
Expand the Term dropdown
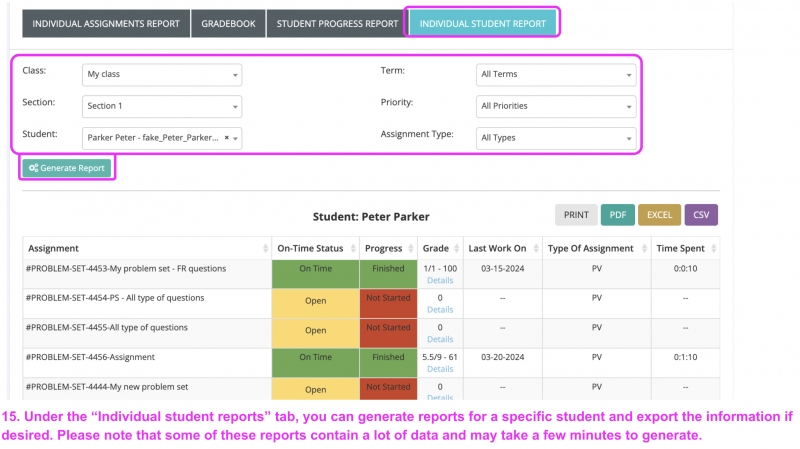point(555,74)
